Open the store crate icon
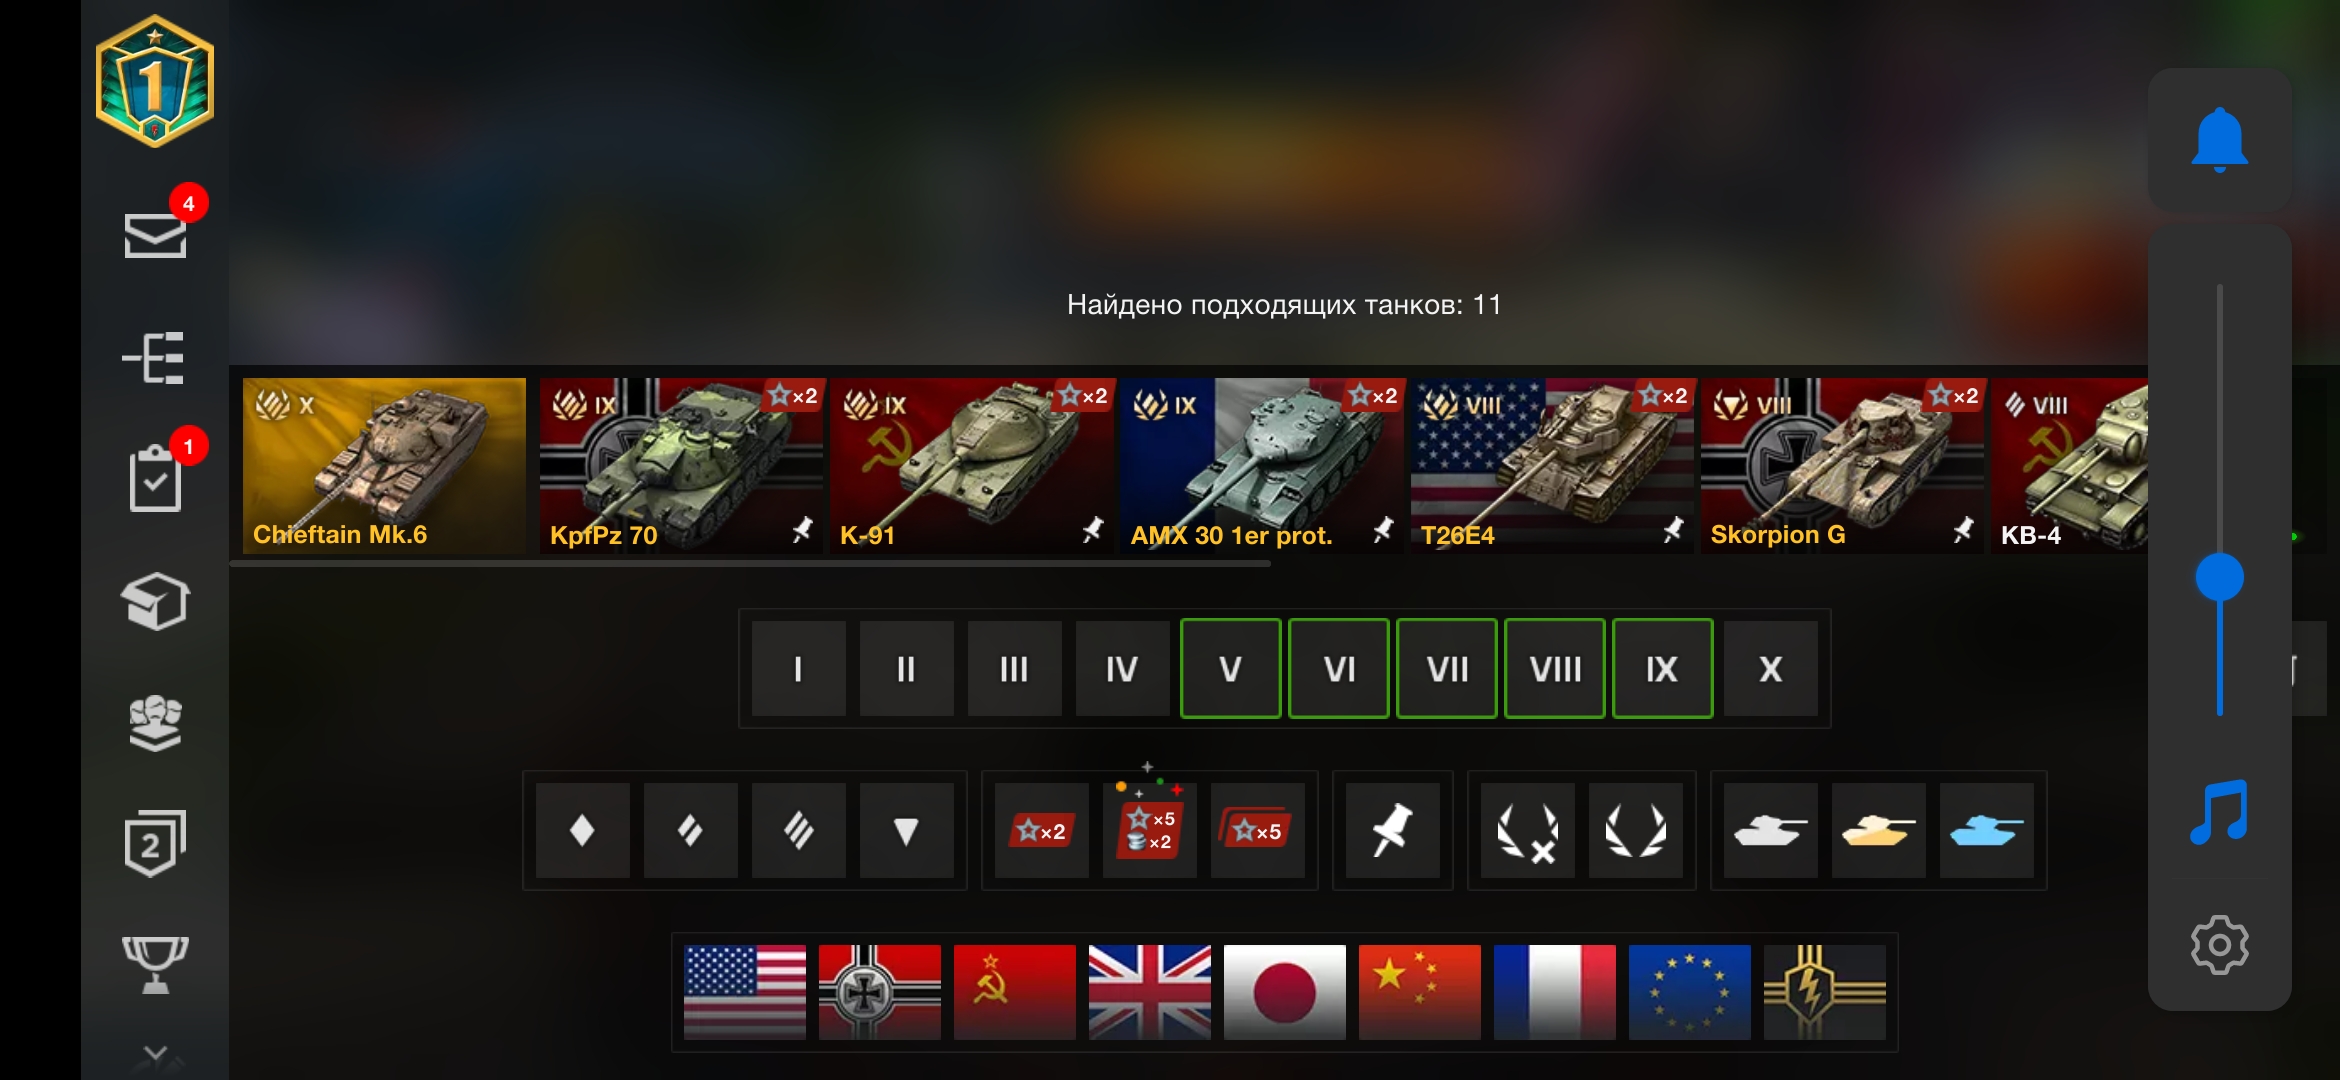Viewport: 2340px width, 1080px height. [155, 601]
